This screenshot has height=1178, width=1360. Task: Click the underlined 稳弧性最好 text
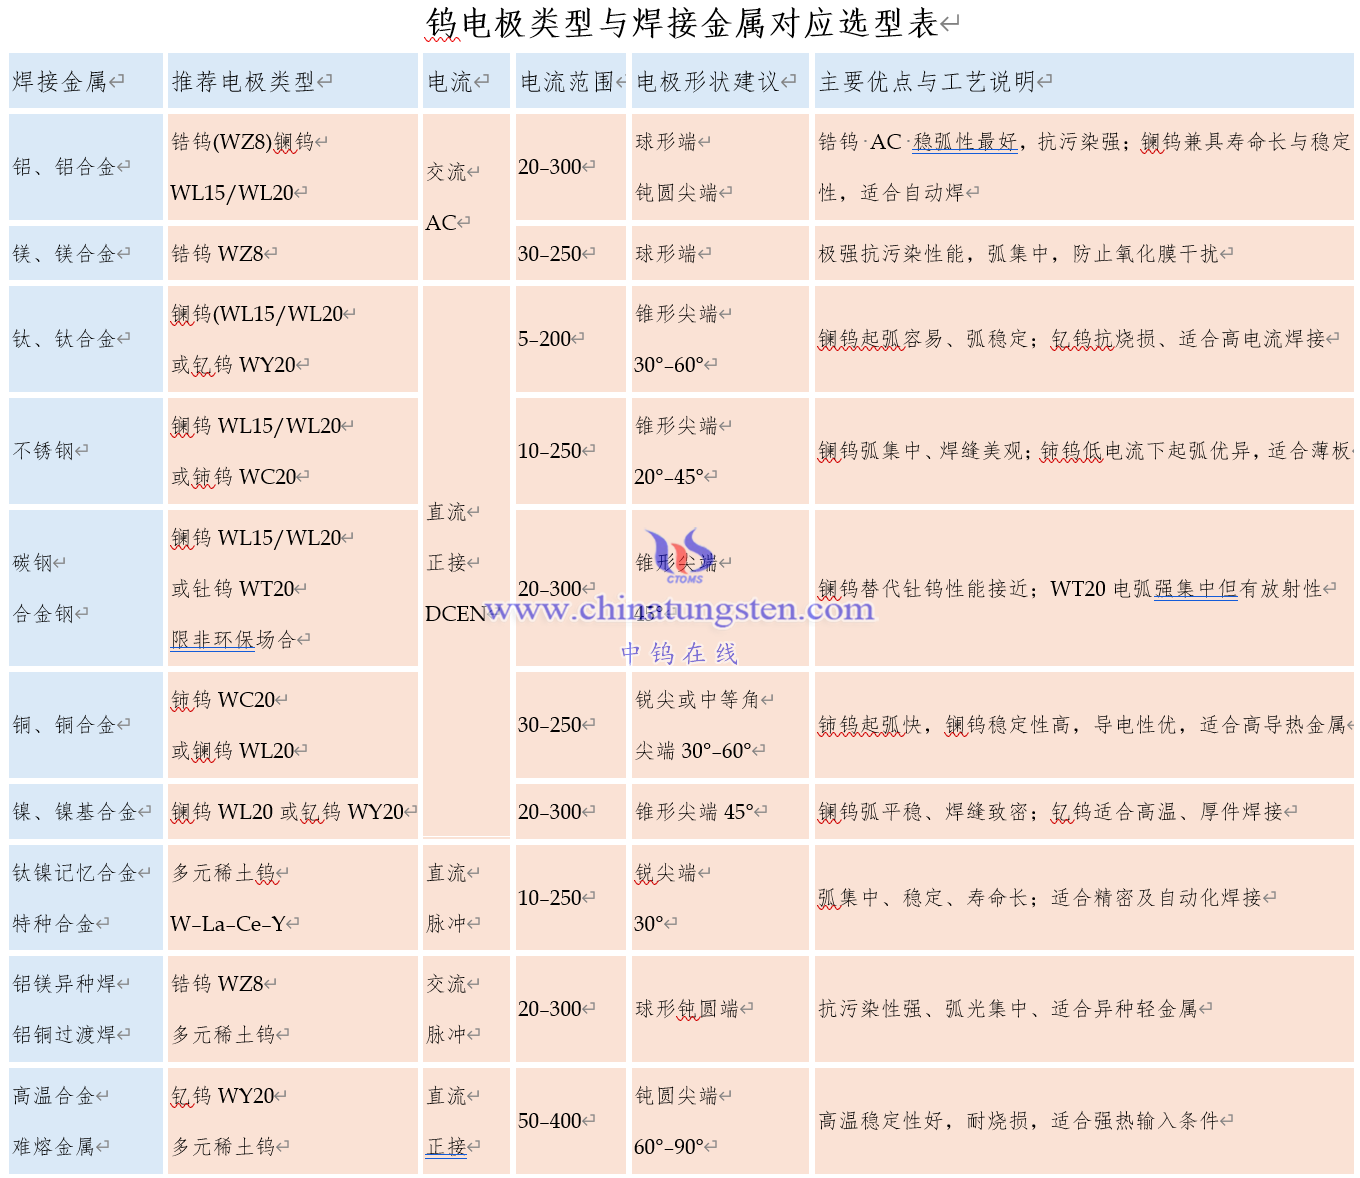[964, 142]
